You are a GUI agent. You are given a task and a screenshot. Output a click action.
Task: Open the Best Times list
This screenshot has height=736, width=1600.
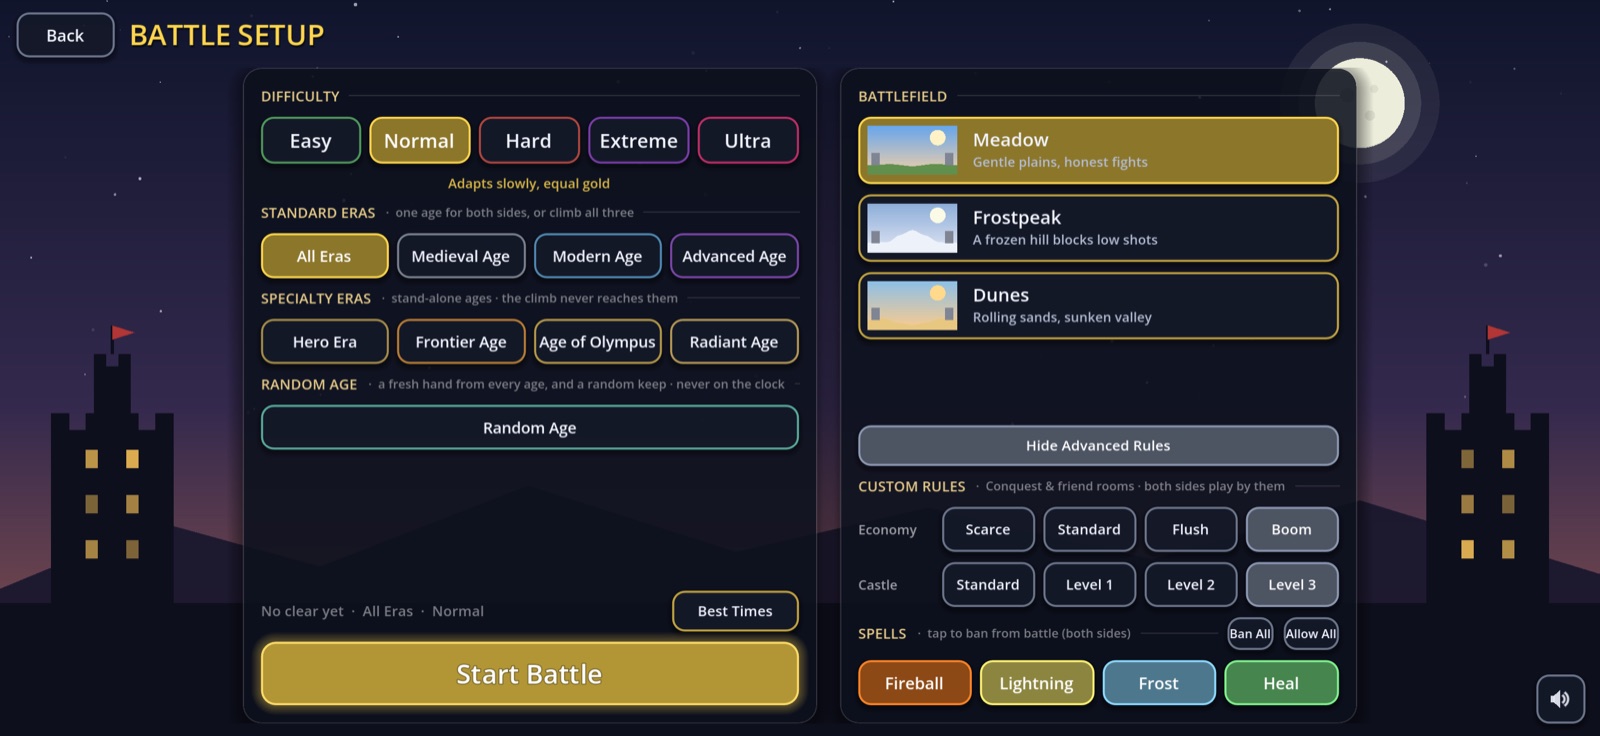click(x=735, y=611)
